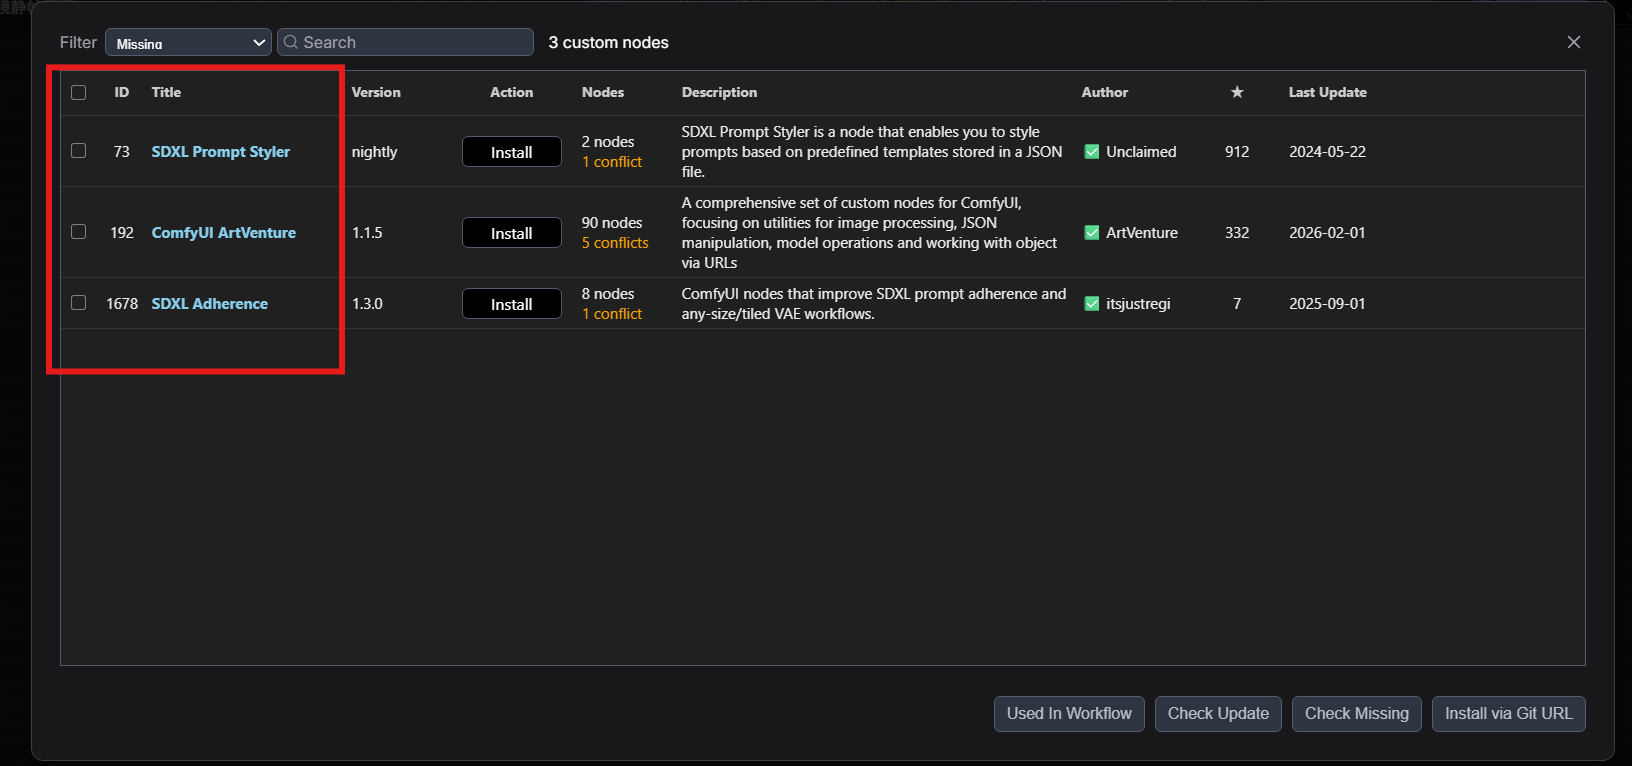Click the date 2026-02-01
The width and height of the screenshot is (1632, 766).
point(1327,233)
